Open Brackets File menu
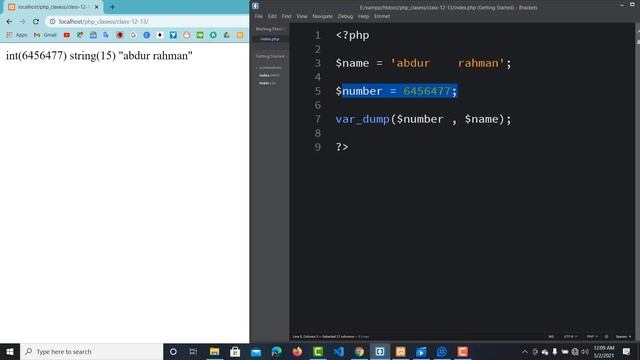This screenshot has height=360, width=640. tap(259, 16)
